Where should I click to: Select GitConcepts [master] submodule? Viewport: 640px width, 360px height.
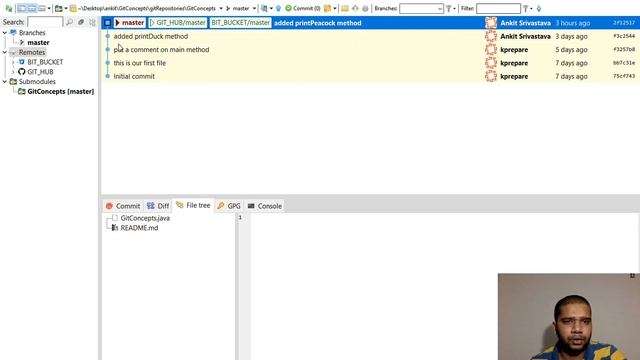[x=60, y=91]
